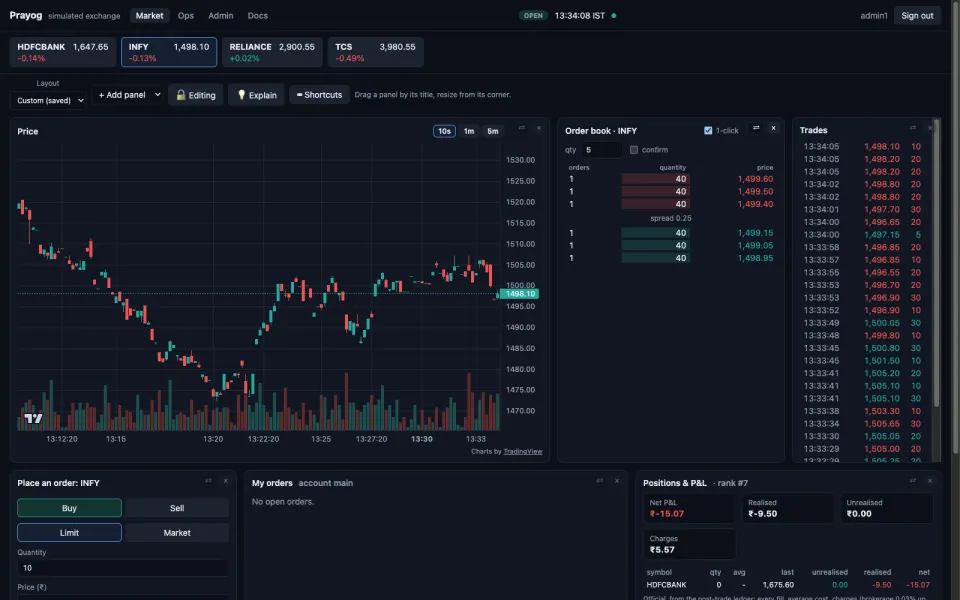Select the HDFCBANK ticker card

[x=63, y=52]
